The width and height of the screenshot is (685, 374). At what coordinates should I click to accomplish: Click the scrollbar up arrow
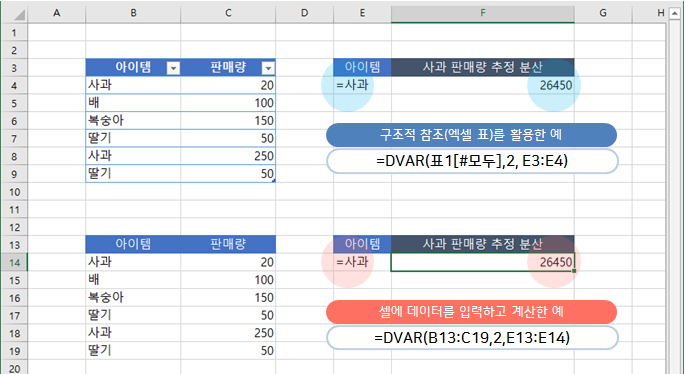pos(675,14)
